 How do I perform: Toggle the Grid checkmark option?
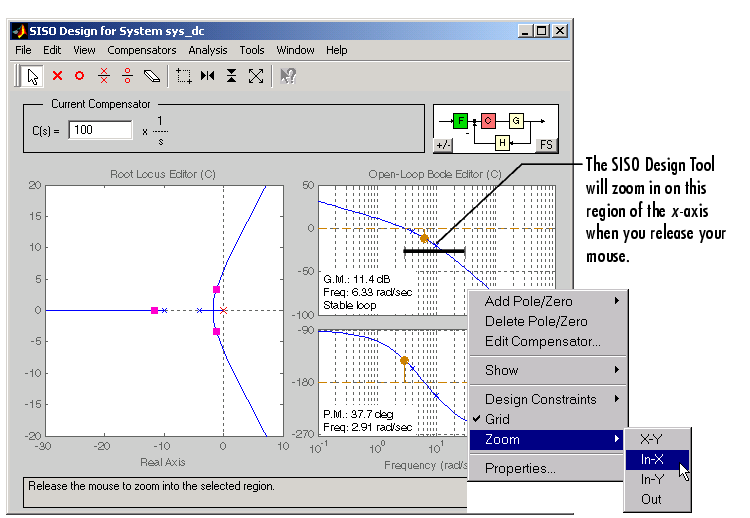coord(548,419)
